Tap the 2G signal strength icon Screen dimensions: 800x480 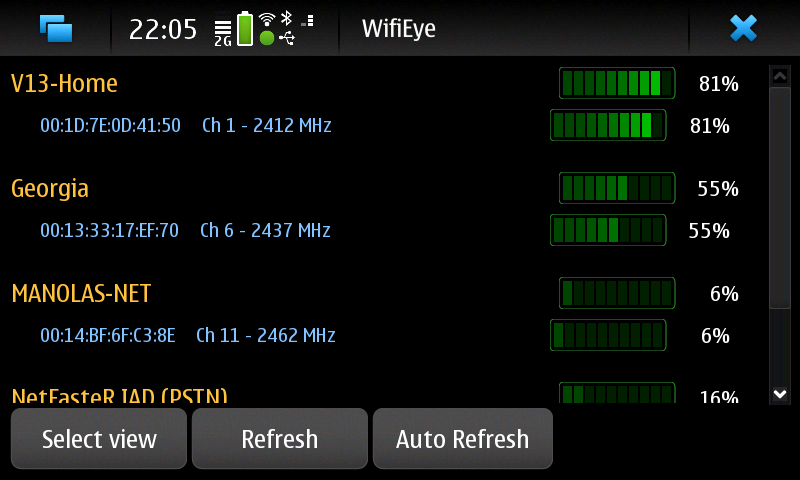(x=223, y=33)
